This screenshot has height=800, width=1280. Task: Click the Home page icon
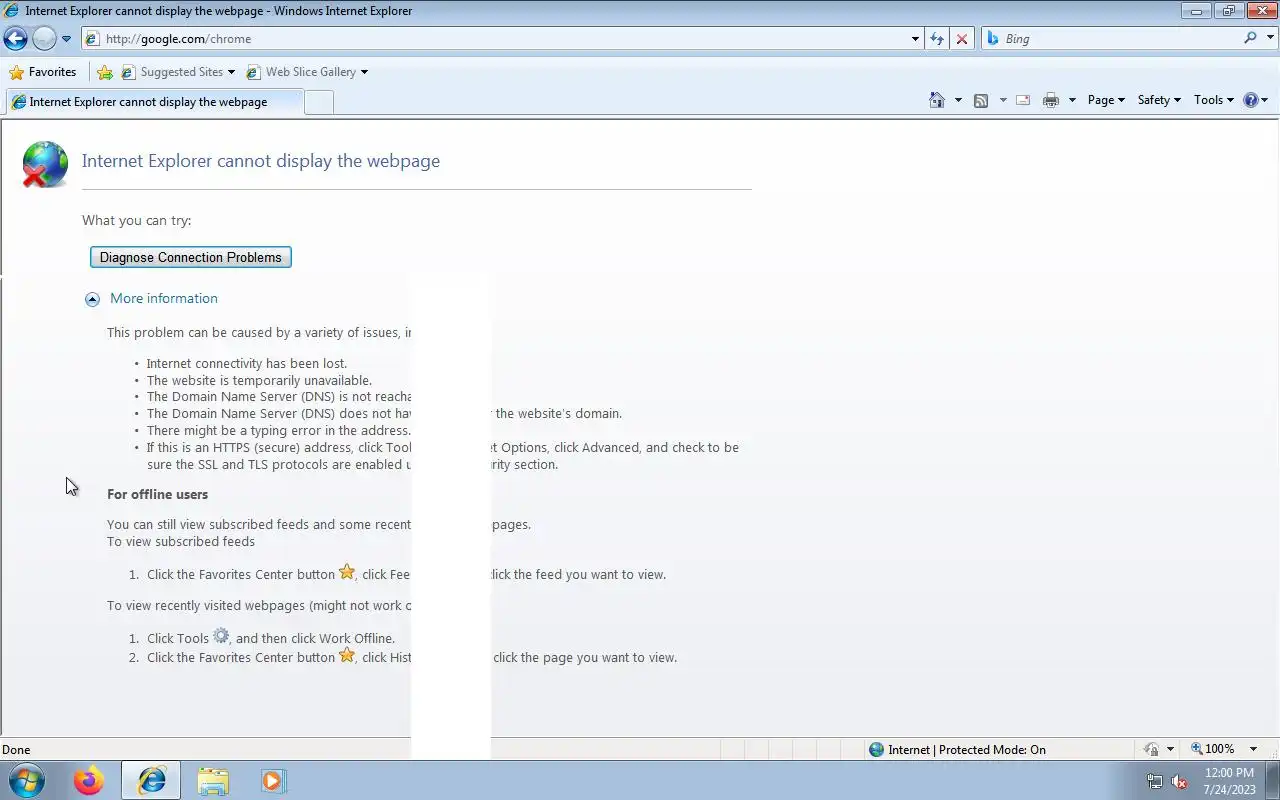click(x=937, y=100)
